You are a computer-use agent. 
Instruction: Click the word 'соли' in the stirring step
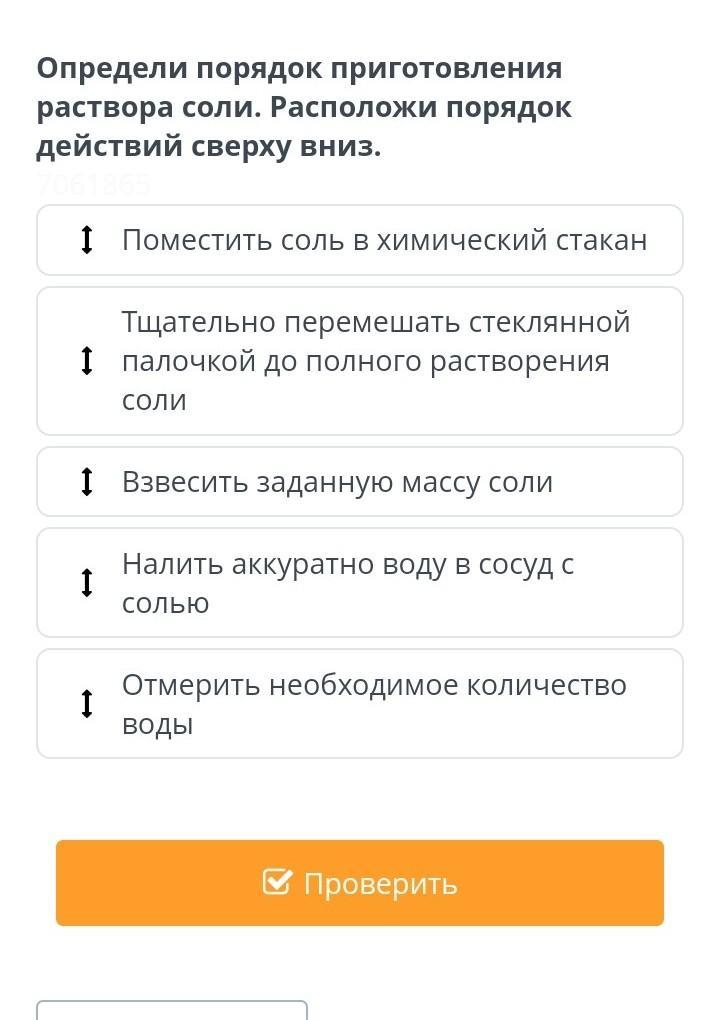coord(154,400)
